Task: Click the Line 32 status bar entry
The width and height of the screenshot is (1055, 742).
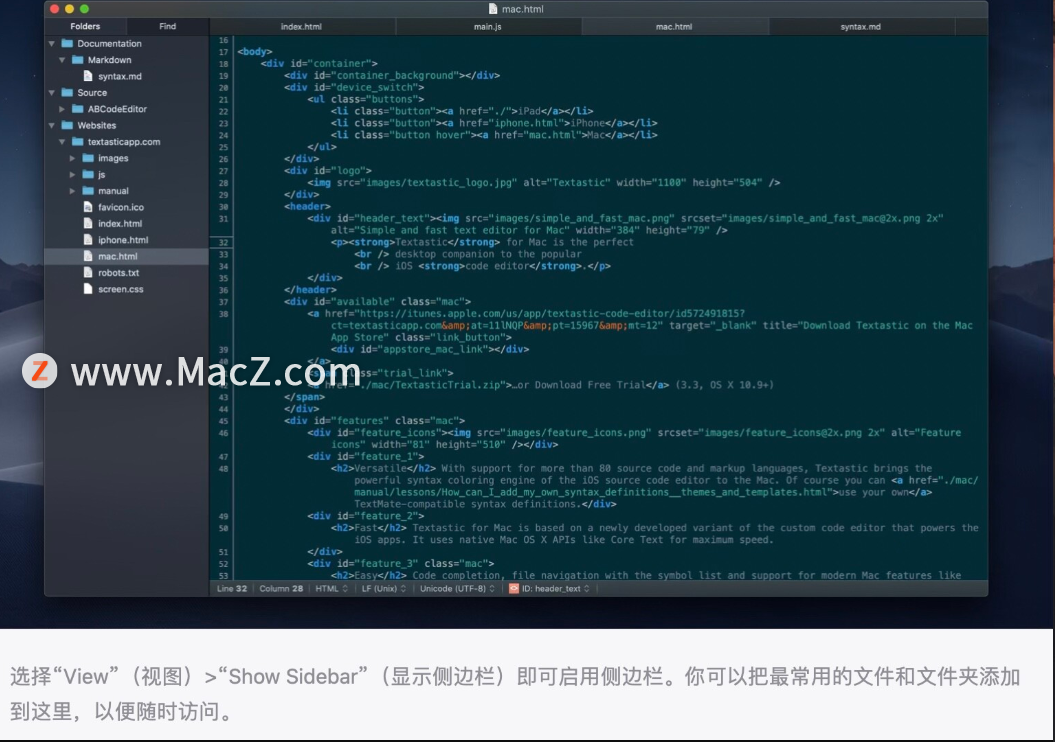Action: [x=231, y=589]
